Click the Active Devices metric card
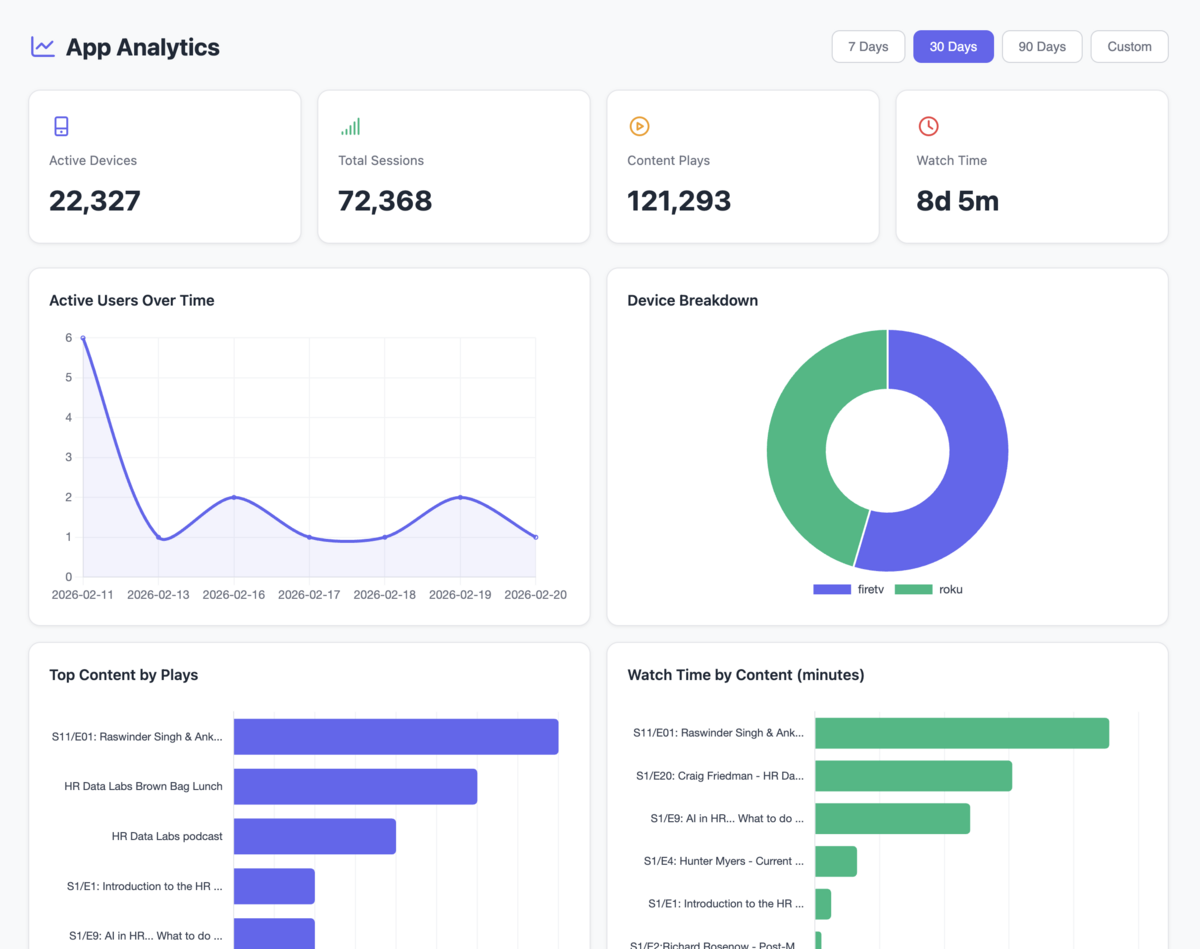Screen dimensions: 1200x949 165,166
